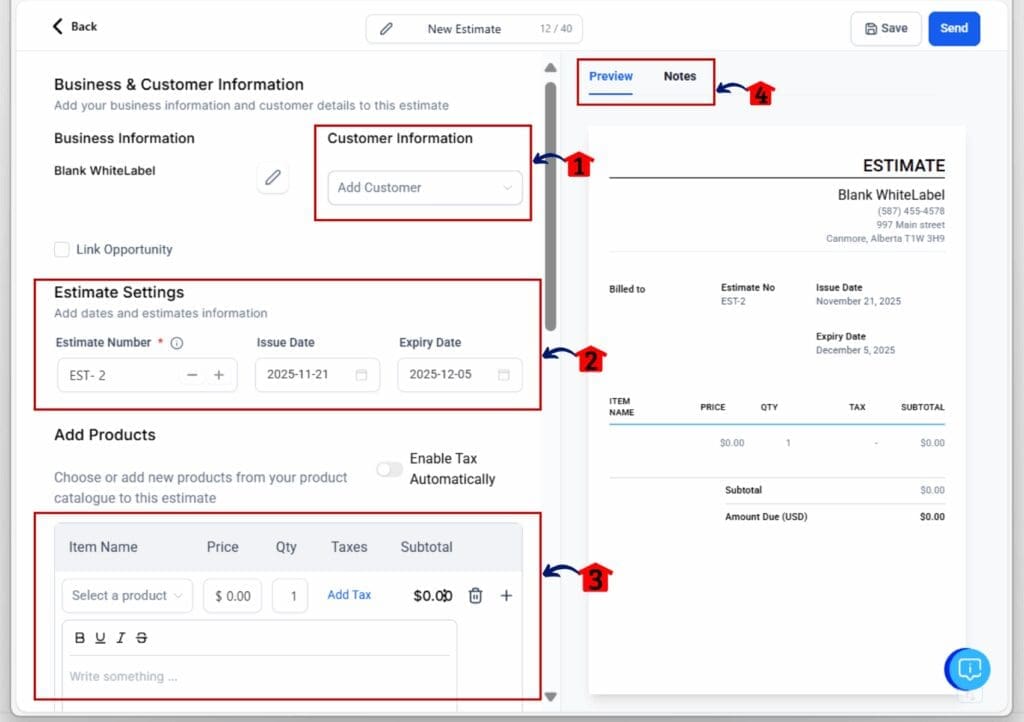The width and height of the screenshot is (1024, 722).
Task: Open the Issue Date calendar icon
Action: (361, 375)
